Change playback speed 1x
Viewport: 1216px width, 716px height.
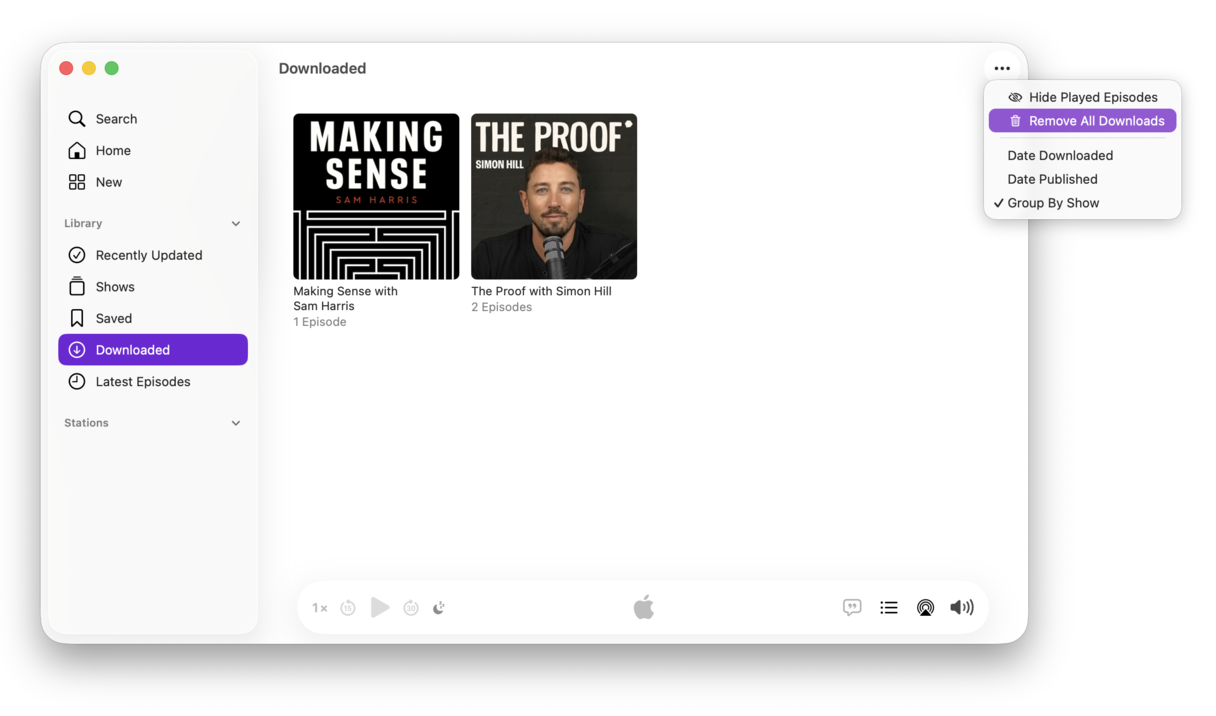(319, 608)
